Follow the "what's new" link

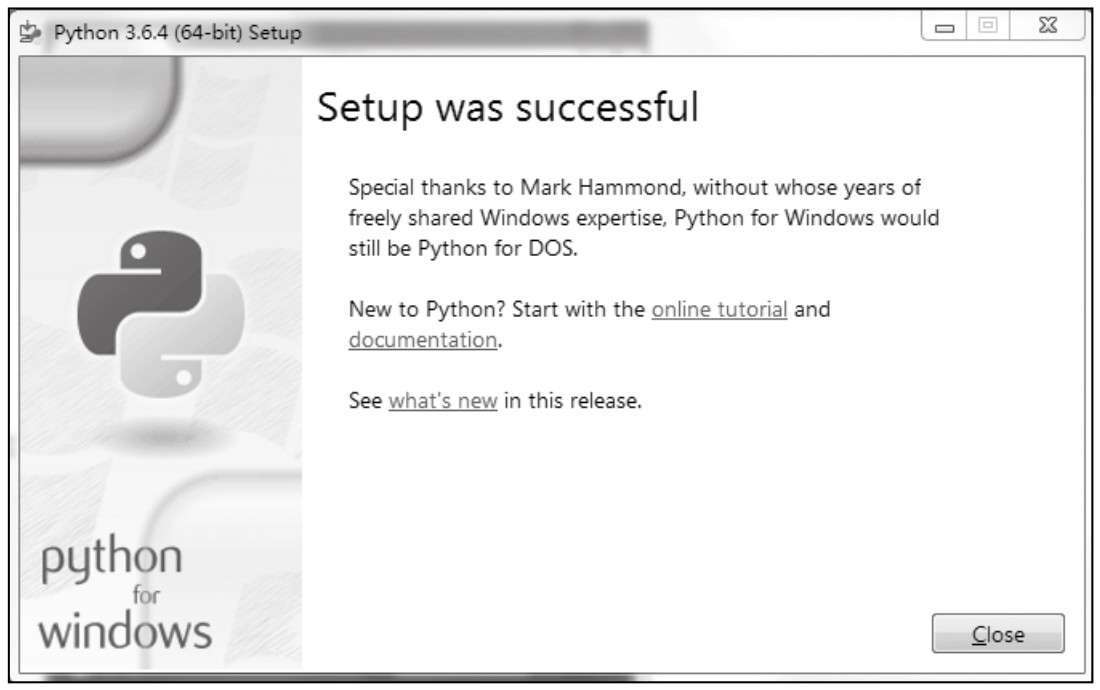click(x=442, y=402)
